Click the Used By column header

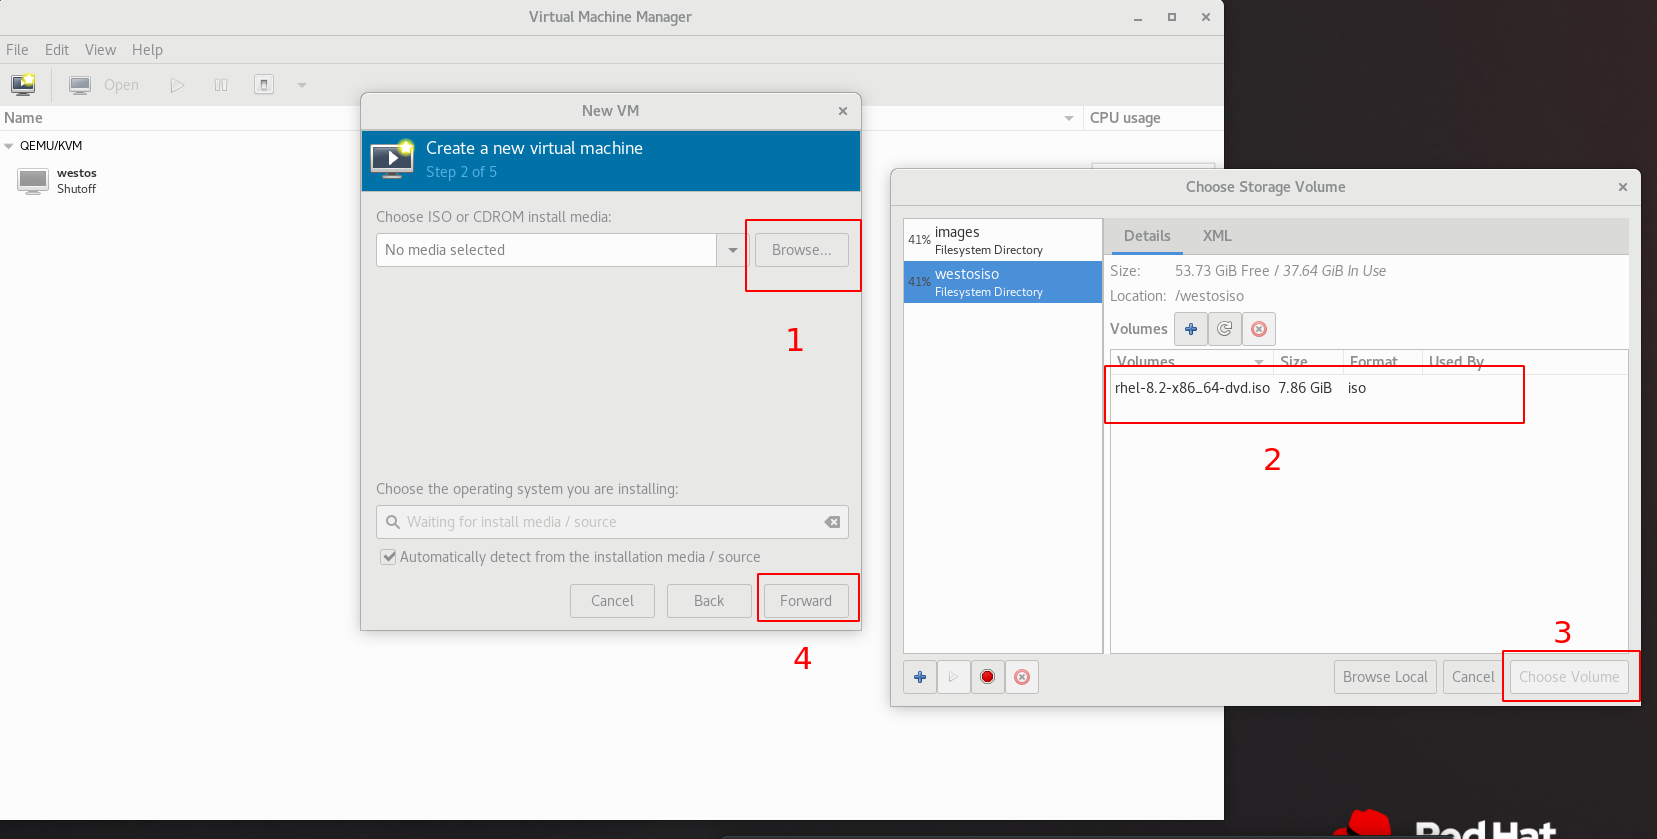(x=1456, y=362)
